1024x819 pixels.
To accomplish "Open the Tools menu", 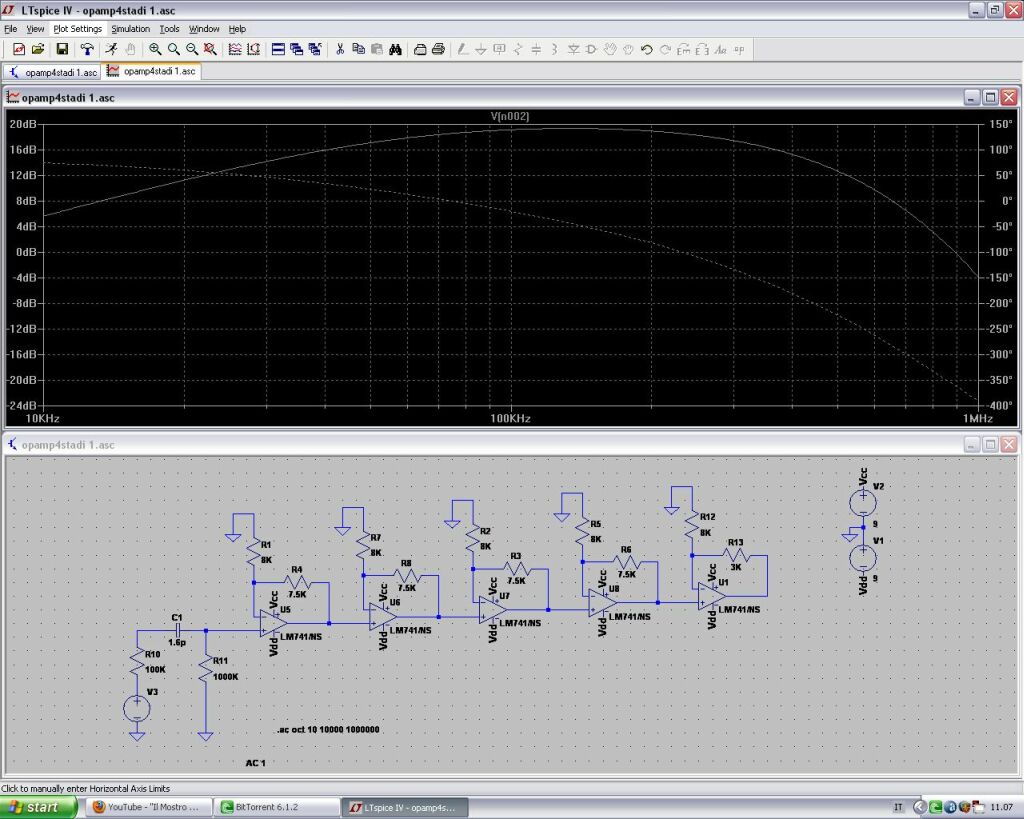I will click(x=169, y=29).
